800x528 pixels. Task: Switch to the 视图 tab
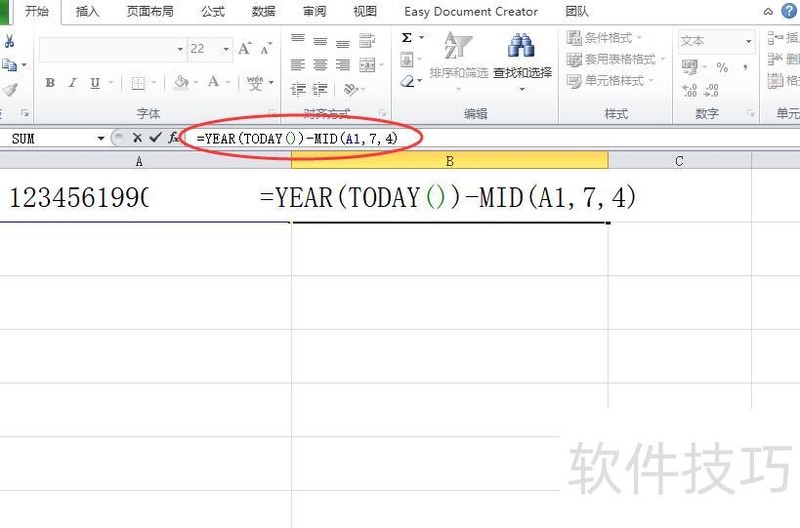(365, 11)
